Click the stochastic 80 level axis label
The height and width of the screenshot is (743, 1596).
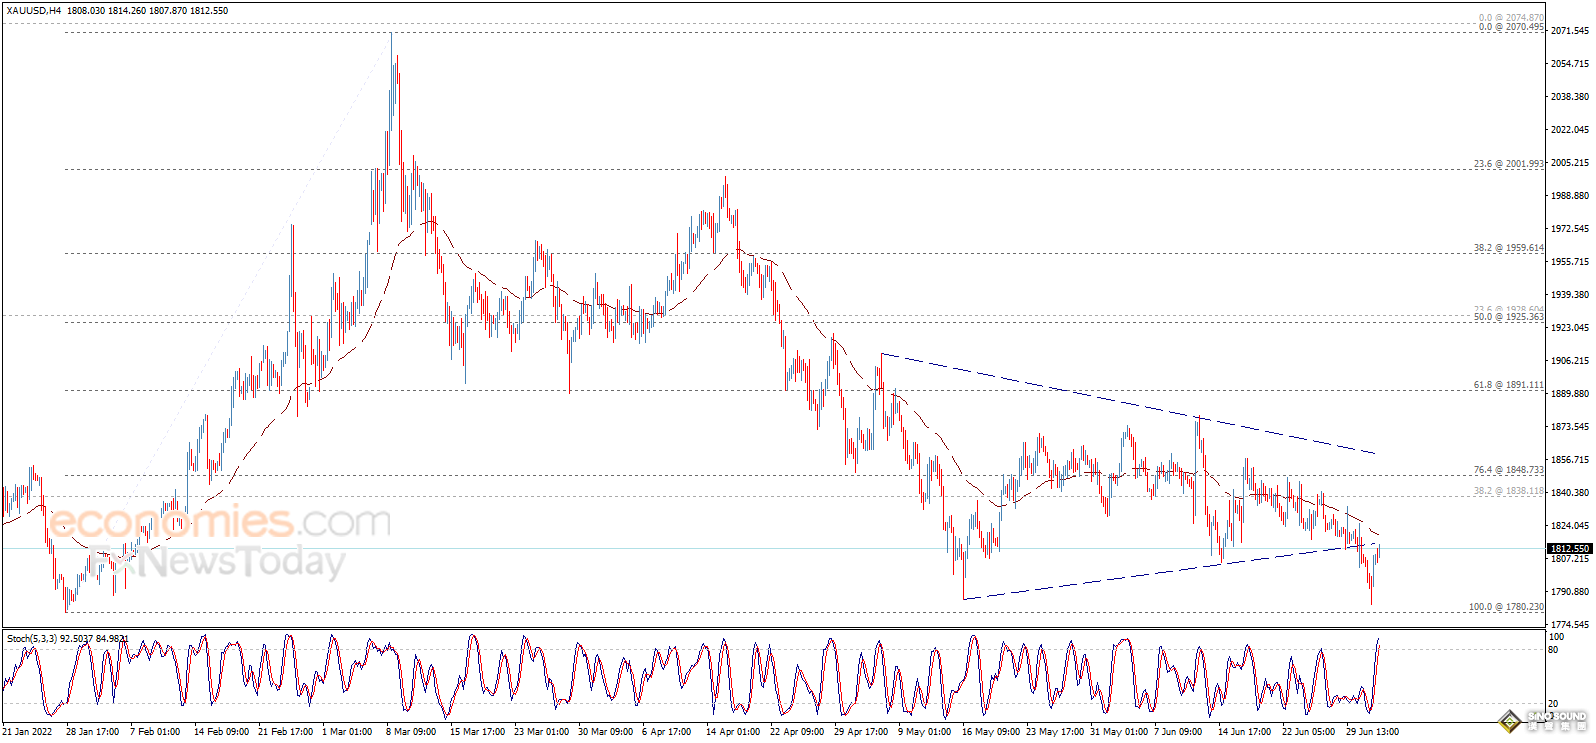point(1553,650)
